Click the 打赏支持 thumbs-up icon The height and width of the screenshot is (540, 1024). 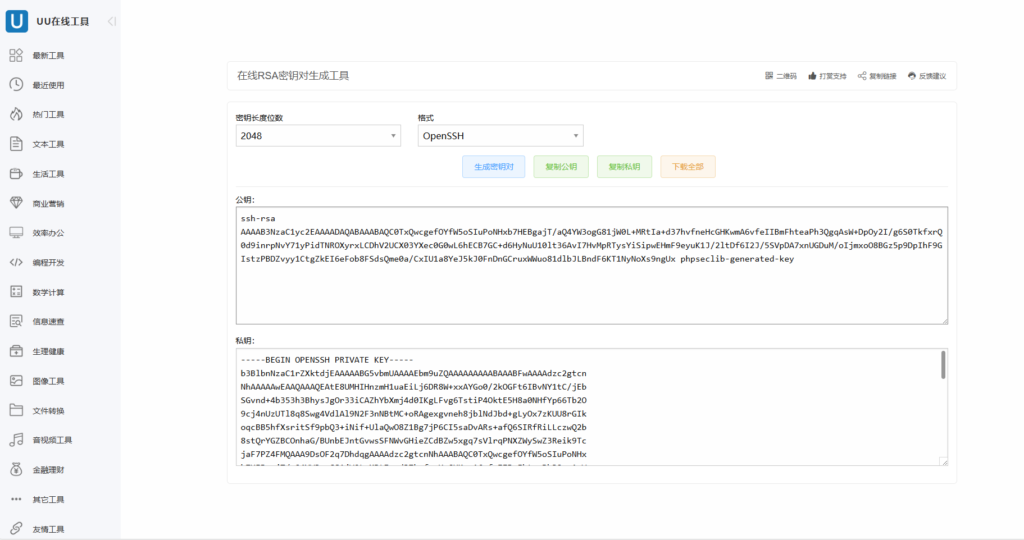pos(812,76)
